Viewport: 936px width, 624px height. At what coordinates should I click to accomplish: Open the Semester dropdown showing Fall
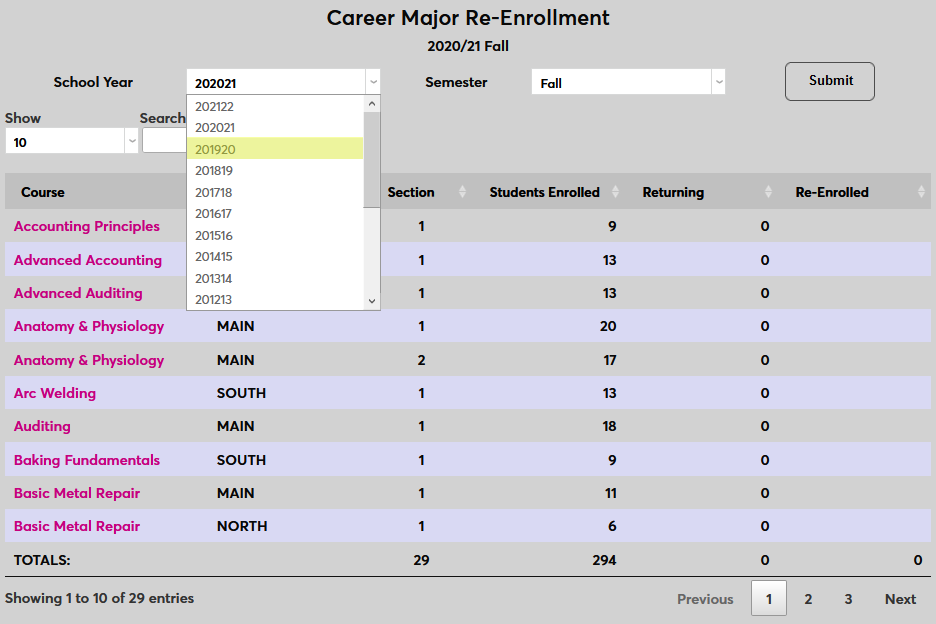[x=628, y=82]
